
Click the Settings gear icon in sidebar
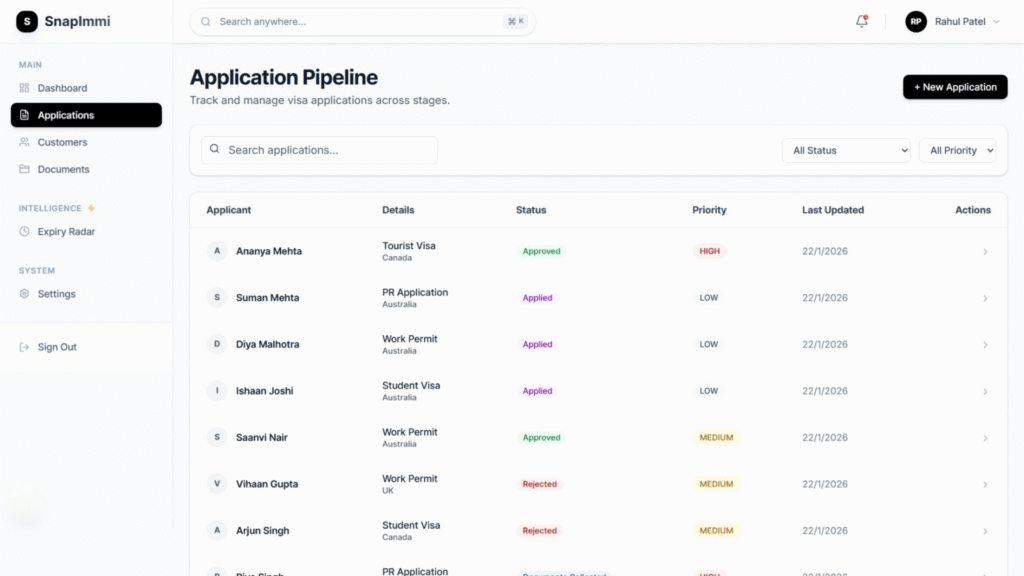click(x=25, y=294)
